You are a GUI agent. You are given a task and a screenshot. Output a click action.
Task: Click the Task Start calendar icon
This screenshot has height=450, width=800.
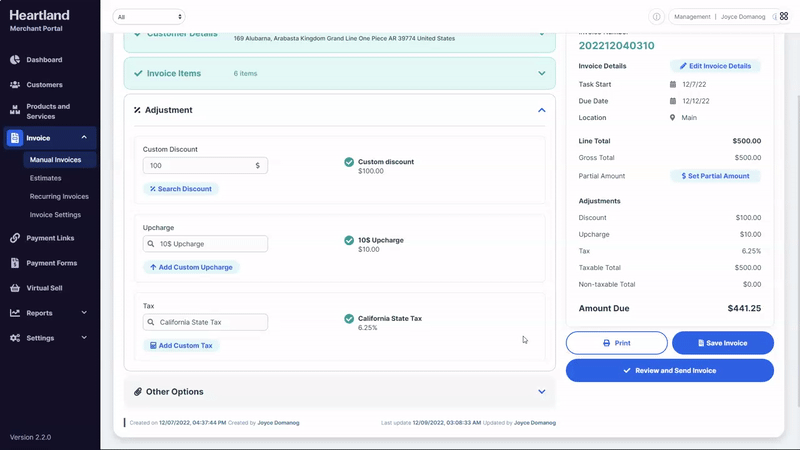(x=672, y=84)
